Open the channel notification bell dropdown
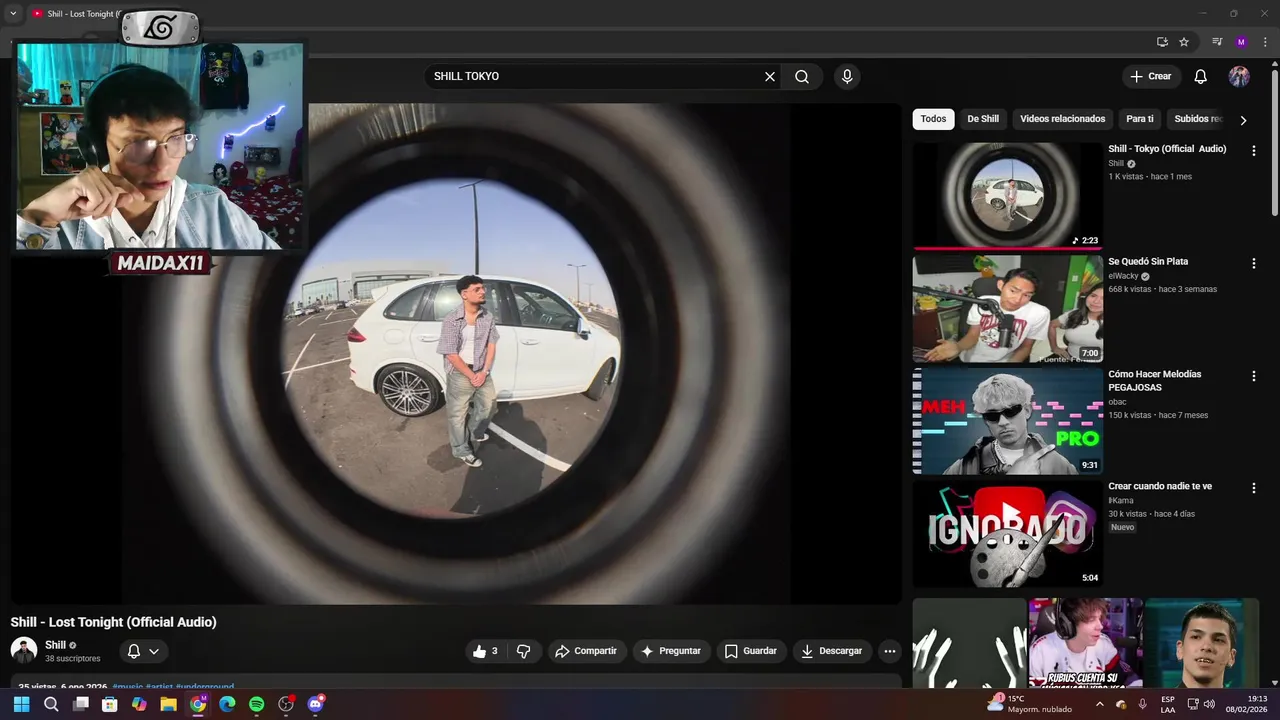The image size is (1280, 720). [143, 651]
